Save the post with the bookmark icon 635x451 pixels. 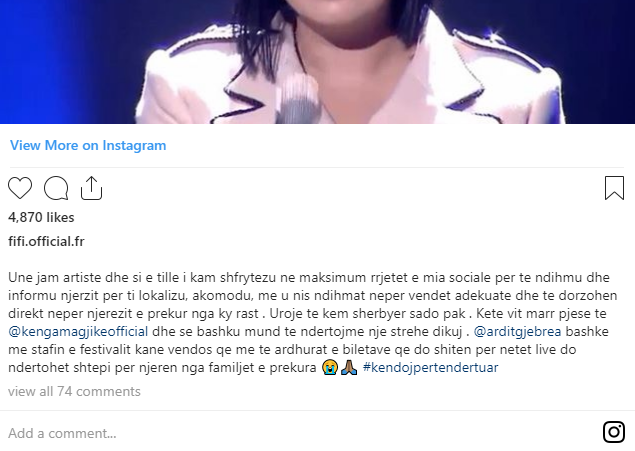pos(614,188)
